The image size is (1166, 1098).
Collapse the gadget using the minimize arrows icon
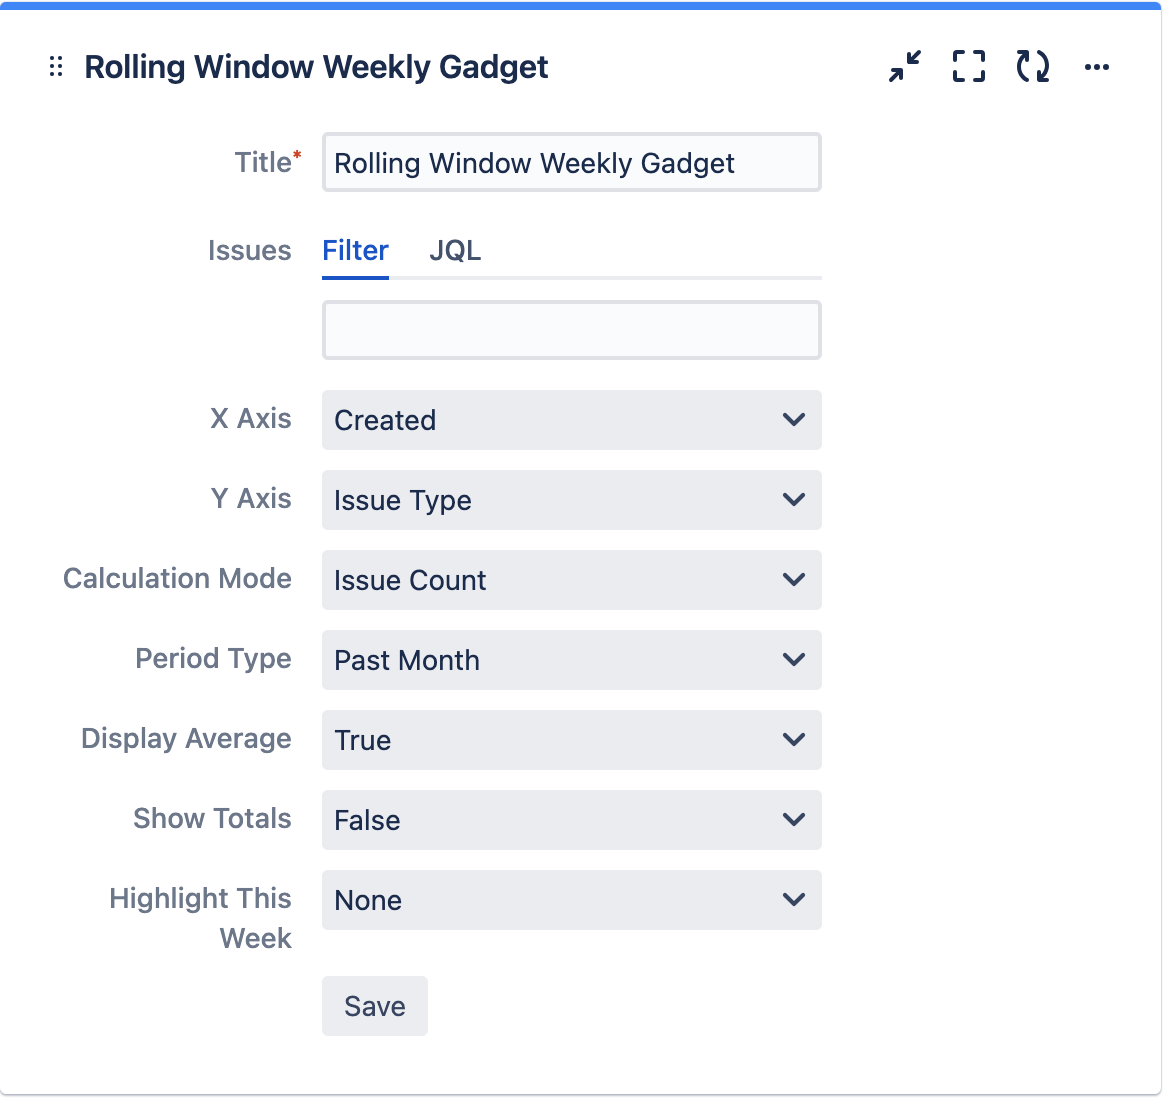click(903, 66)
